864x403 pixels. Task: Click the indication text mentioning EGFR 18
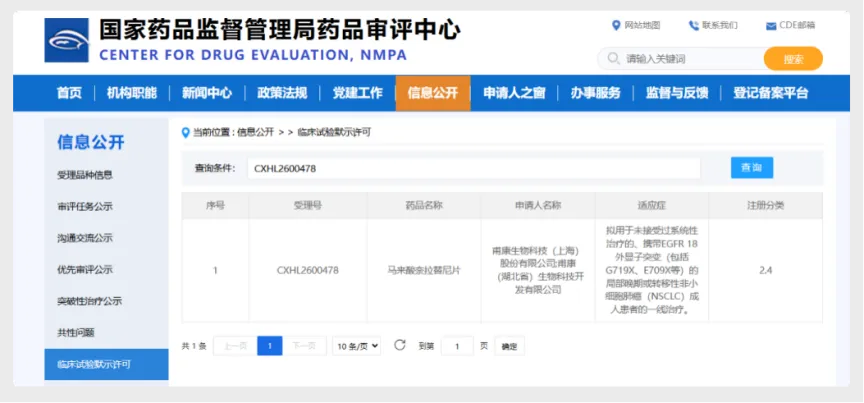pyautogui.click(x=652, y=271)
